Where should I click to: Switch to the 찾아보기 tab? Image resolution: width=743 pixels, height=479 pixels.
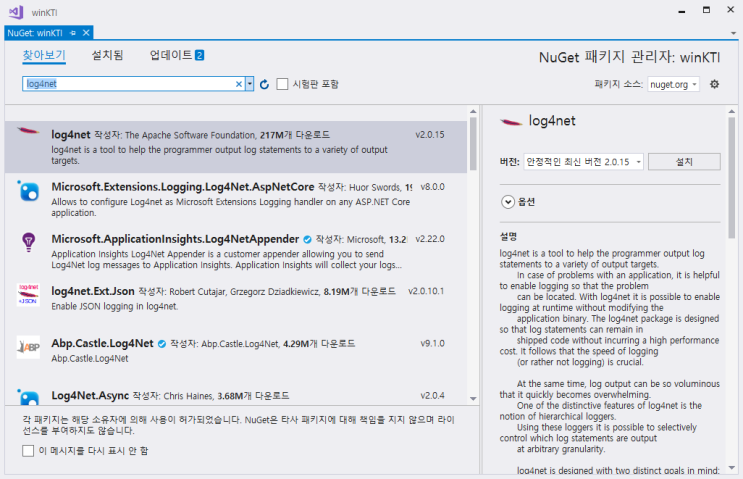(44, 55)
